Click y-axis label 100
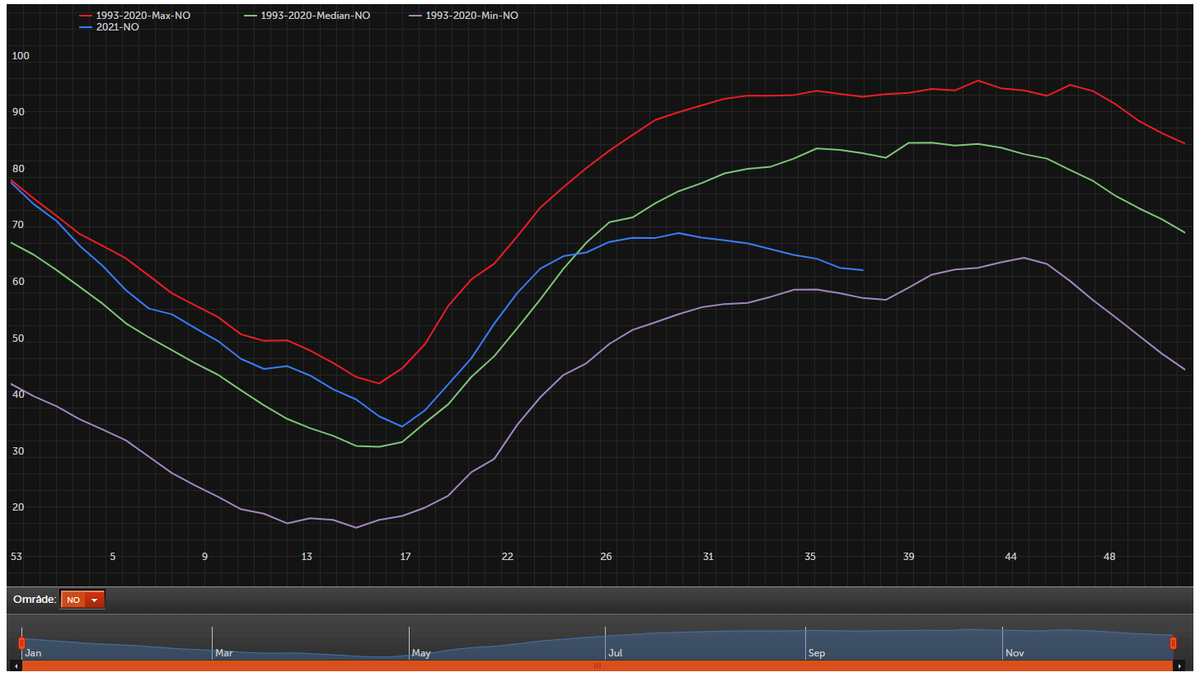Image resolution: width=1200 pixels, height=677 pixels. (21, 55)
